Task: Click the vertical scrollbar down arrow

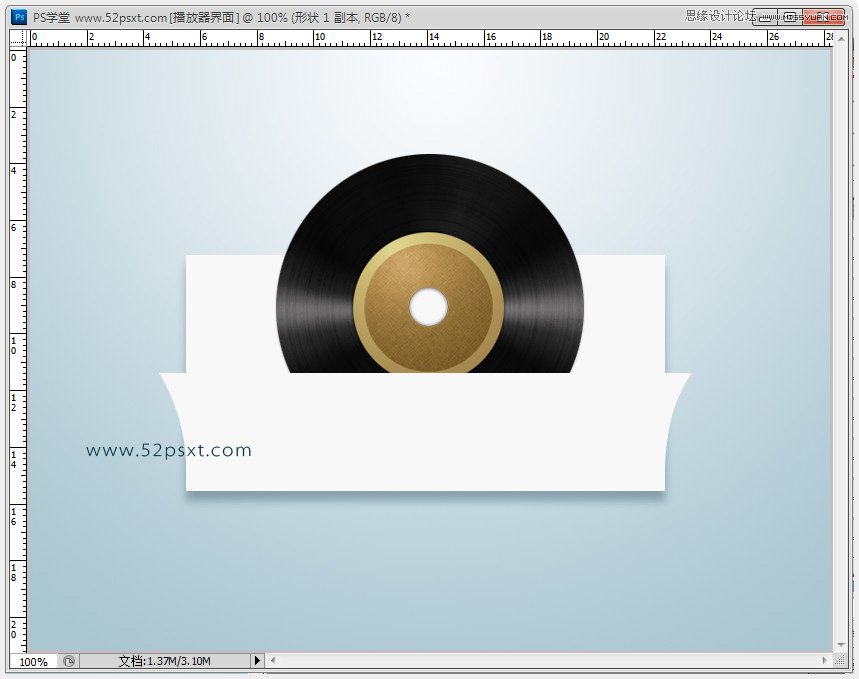Action: coord(841,644)
